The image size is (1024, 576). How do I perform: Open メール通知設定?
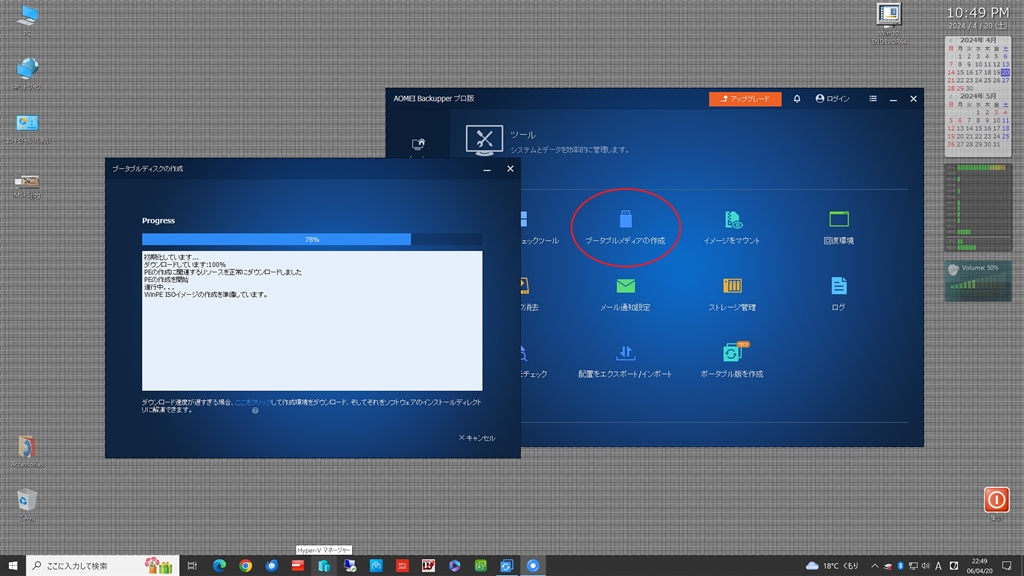(x=625, y=294)
